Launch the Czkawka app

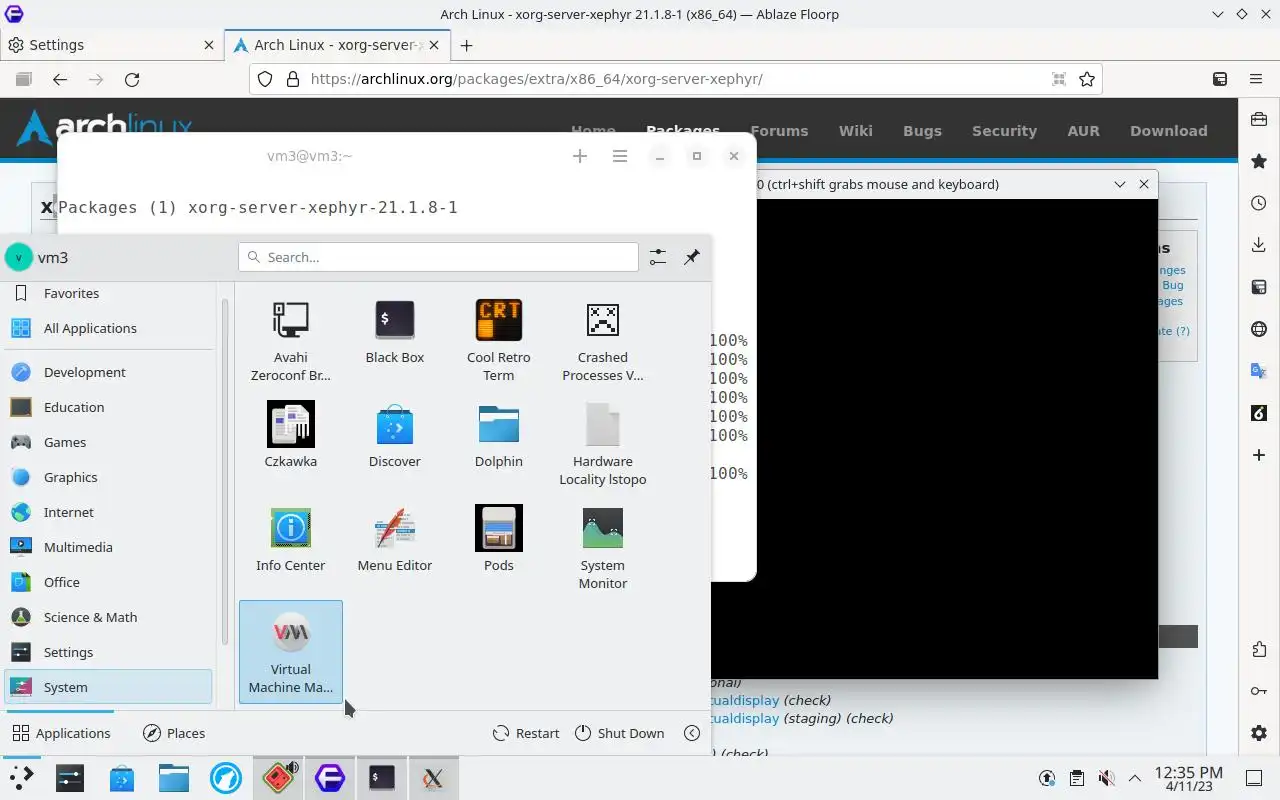coord(290,444)
